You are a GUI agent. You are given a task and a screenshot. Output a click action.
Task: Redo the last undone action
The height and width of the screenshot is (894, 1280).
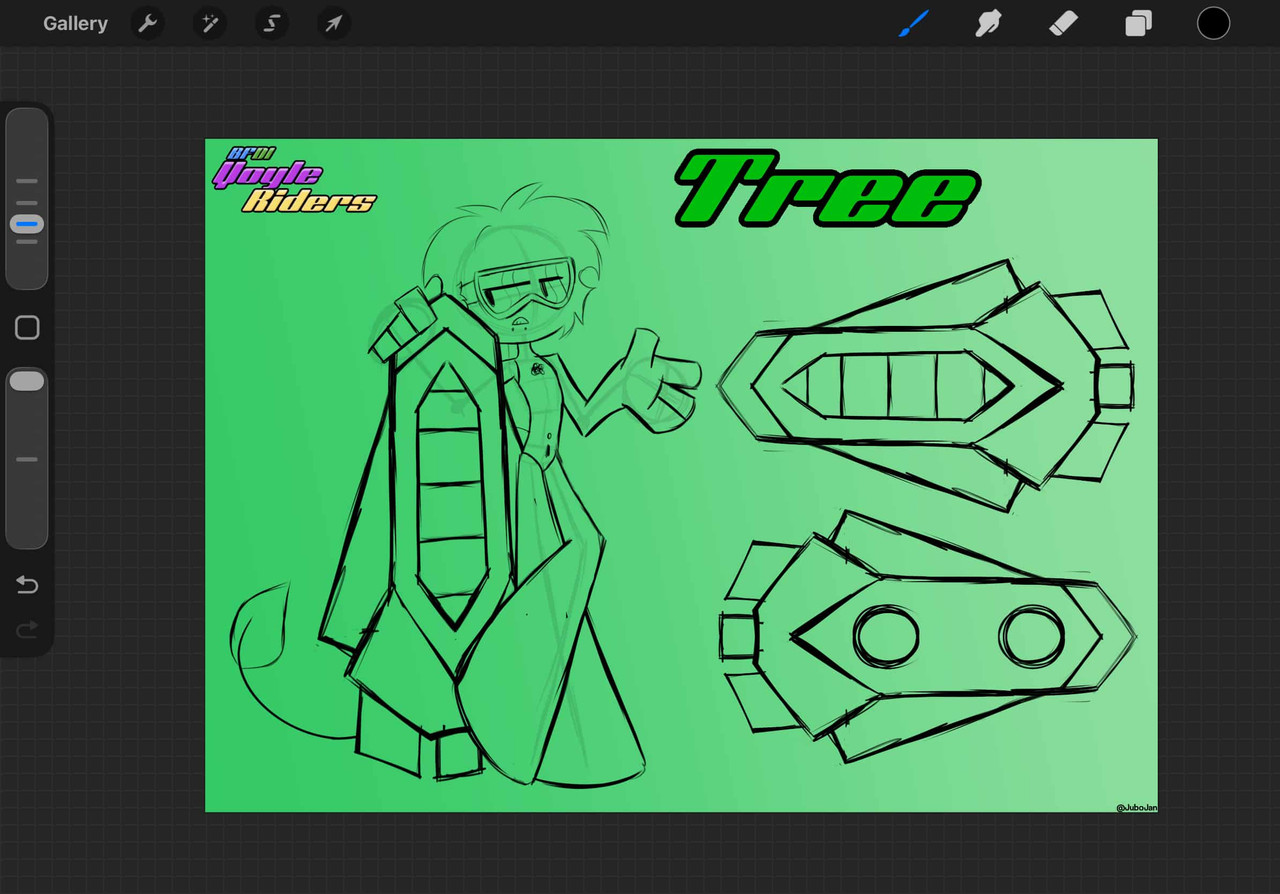point(27,629)
